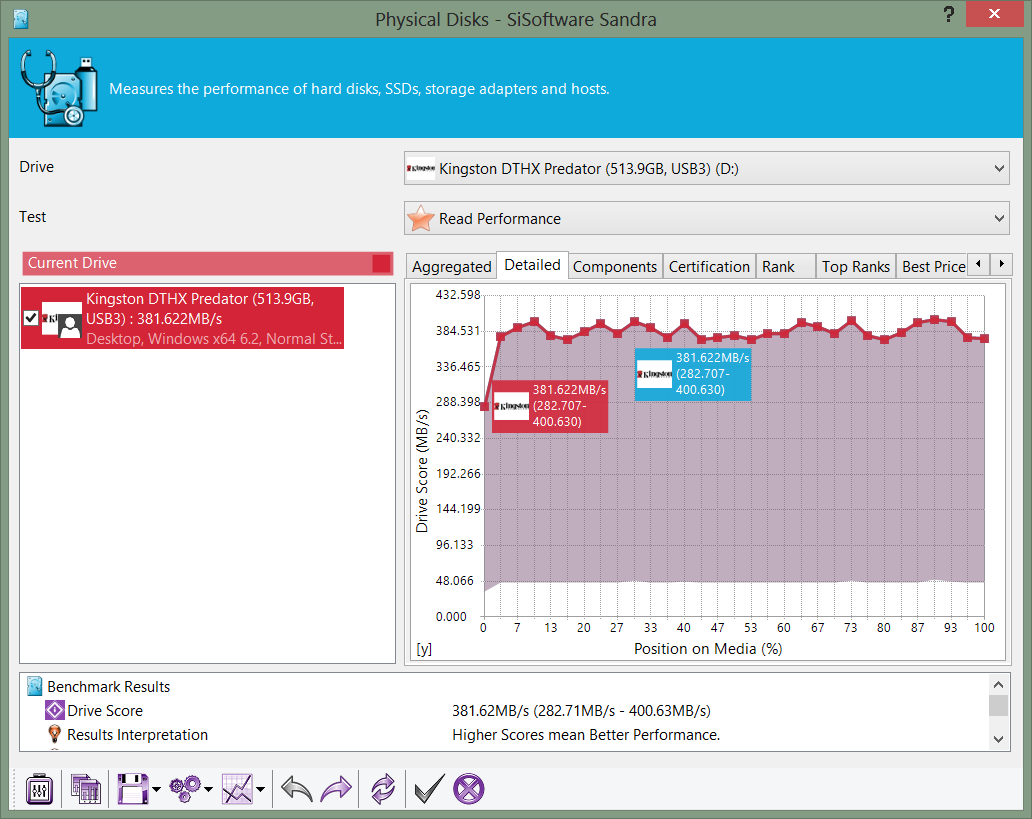1032x819 pixels.
Task: Select the Kingston DTHX Predator list entry
Action: click(x=182, y=318)
